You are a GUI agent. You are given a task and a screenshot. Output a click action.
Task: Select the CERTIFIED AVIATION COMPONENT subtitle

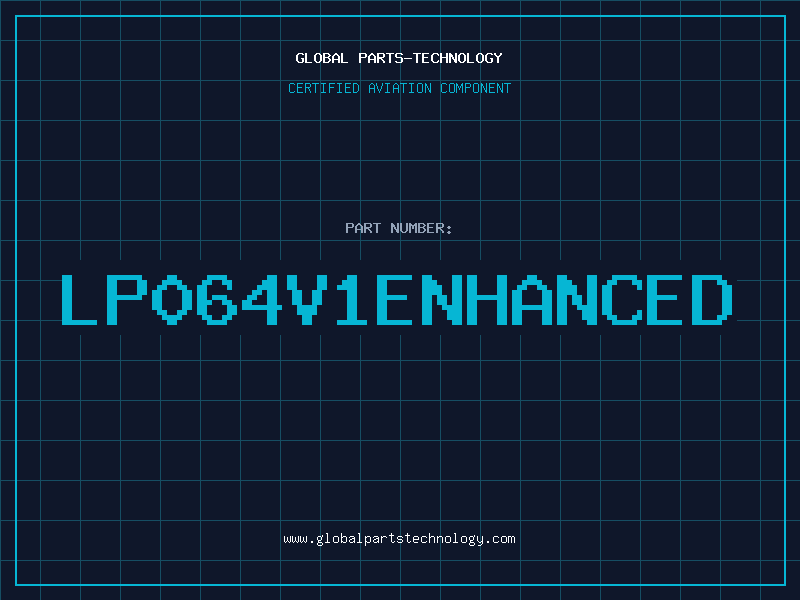(x=399, y=88)
